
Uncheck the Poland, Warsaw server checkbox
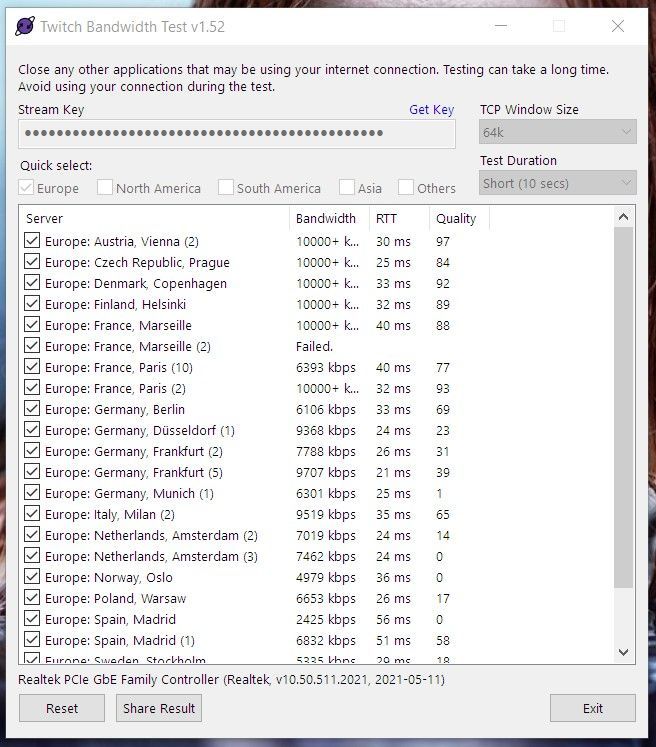point(32,597)
